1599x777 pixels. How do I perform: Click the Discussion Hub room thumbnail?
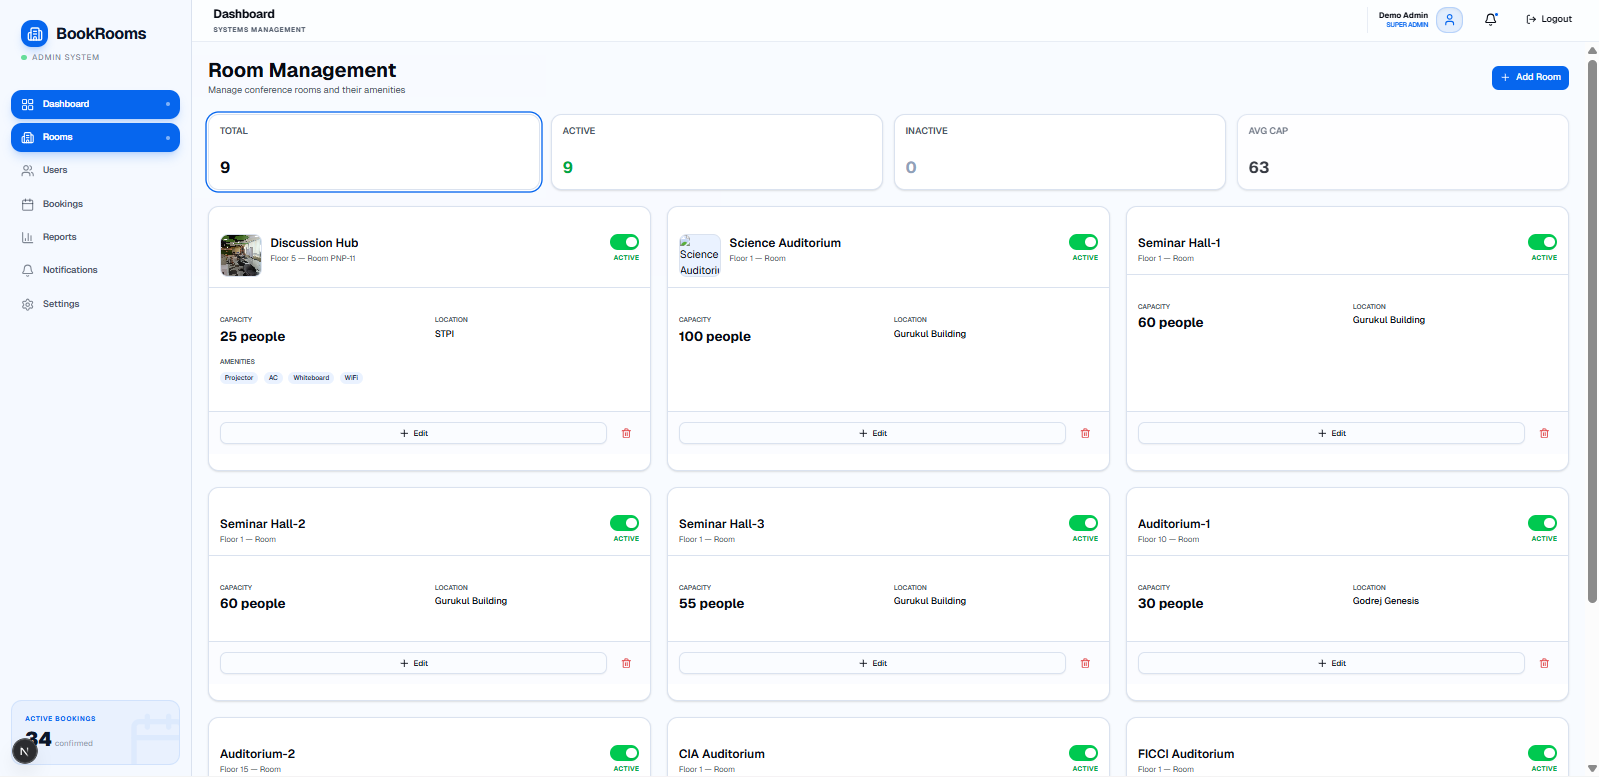coord(241,255)
